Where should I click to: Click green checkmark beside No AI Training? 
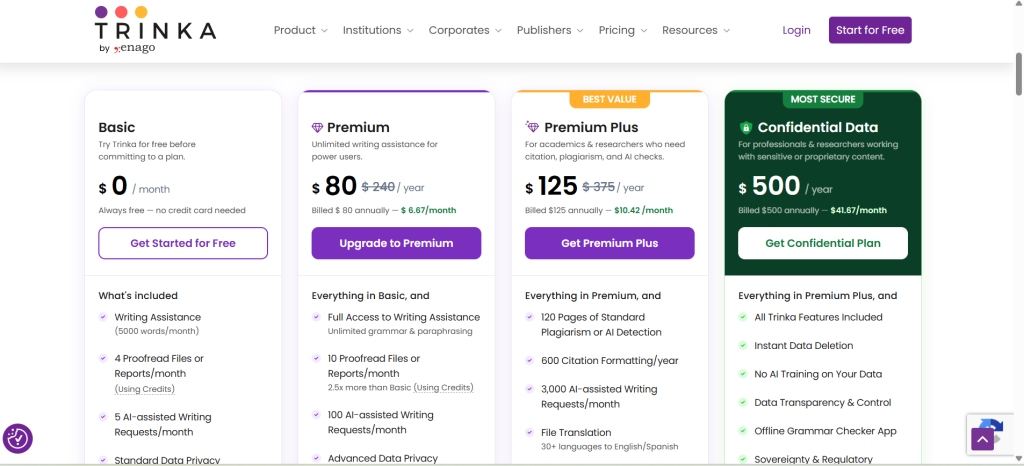tap(743, 374)
